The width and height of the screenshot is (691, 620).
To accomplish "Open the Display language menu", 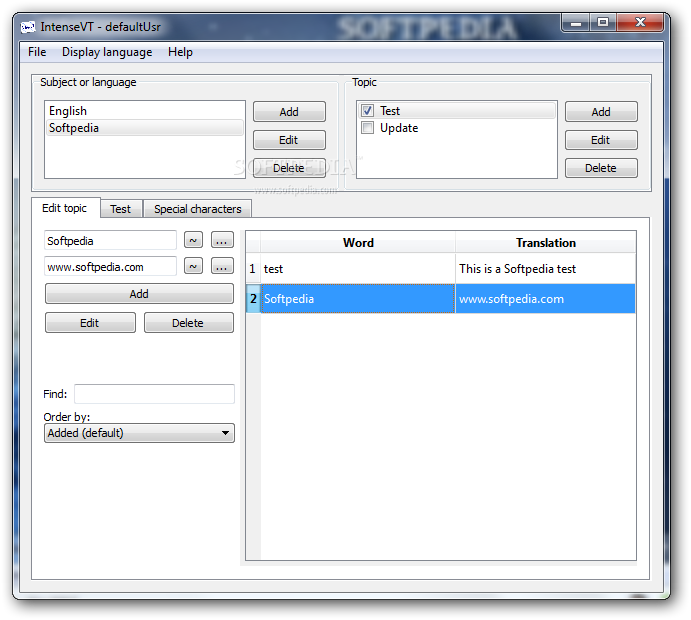I will pos(107,52).
